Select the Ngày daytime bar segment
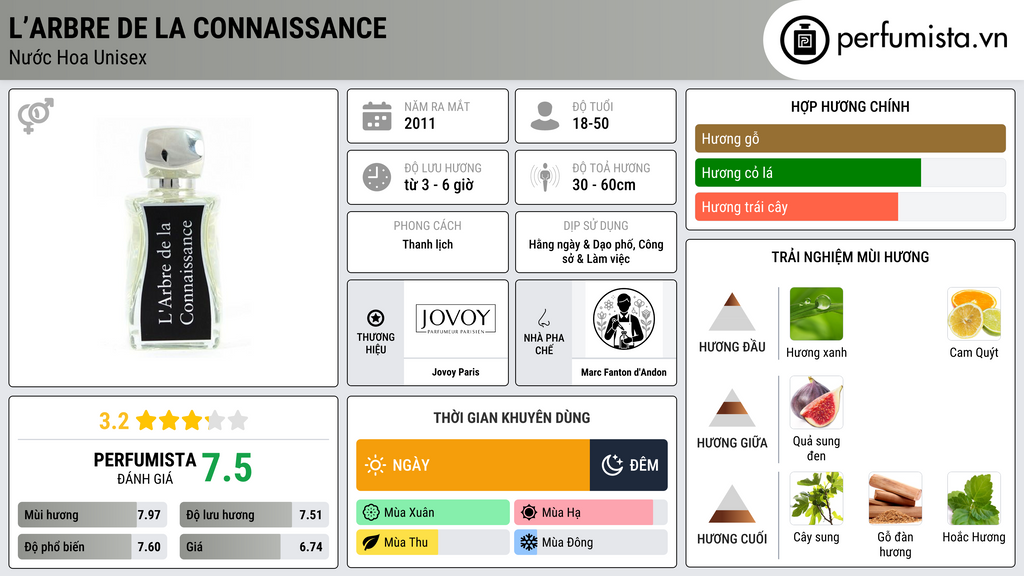 [473, 465]
